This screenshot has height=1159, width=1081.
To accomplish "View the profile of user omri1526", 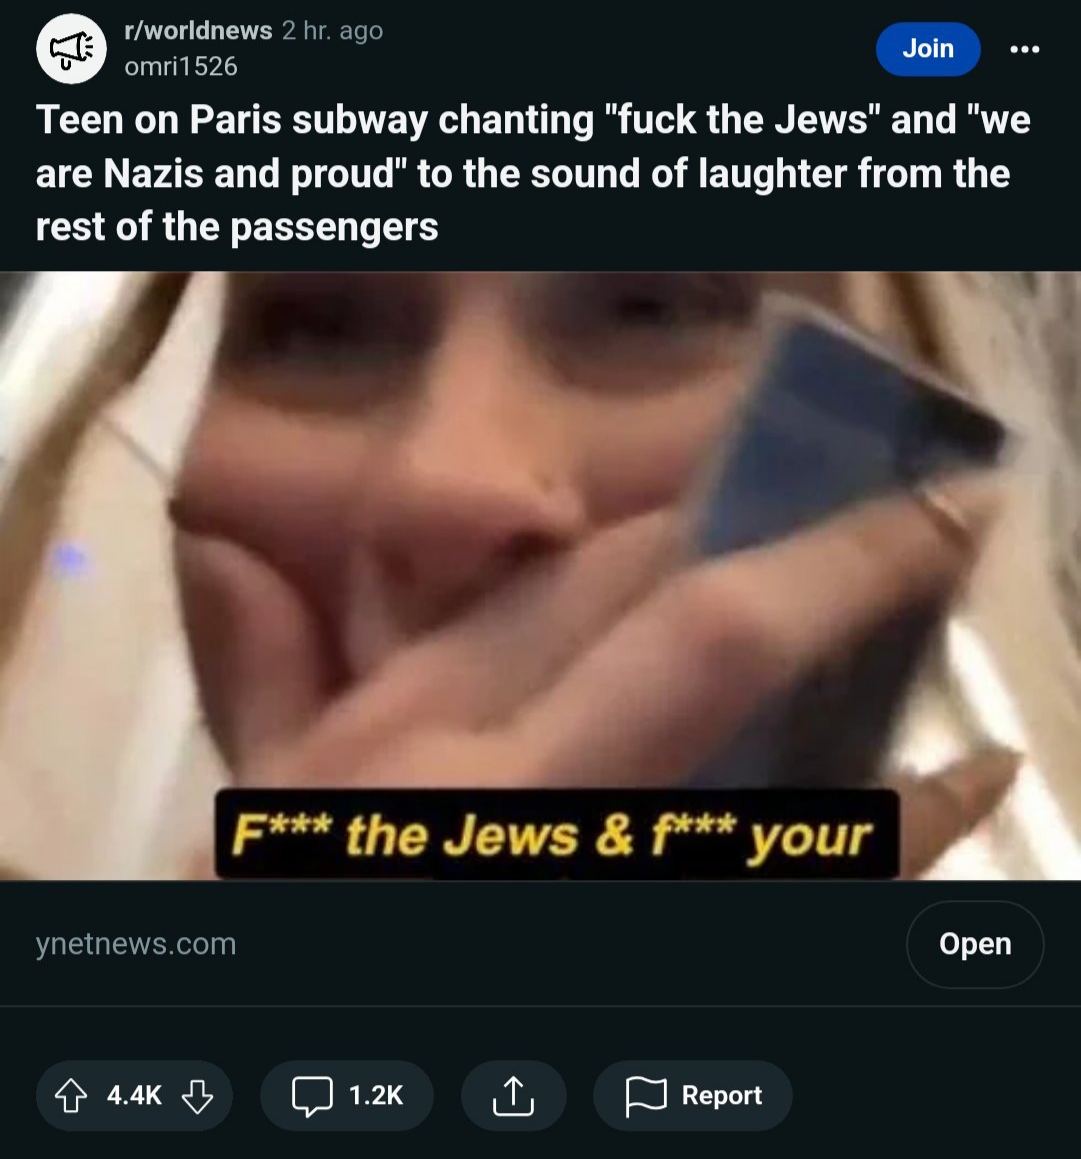I will [x=181, y=67].
